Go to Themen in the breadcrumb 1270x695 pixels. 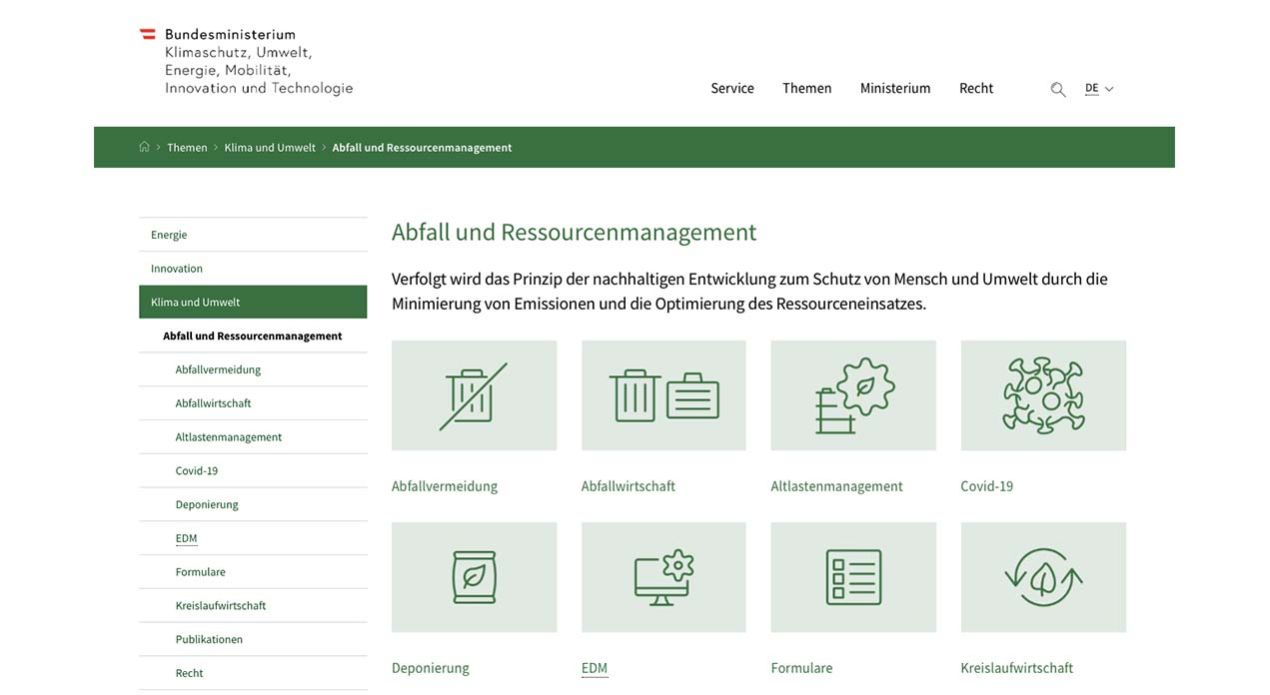coord(187,147)
